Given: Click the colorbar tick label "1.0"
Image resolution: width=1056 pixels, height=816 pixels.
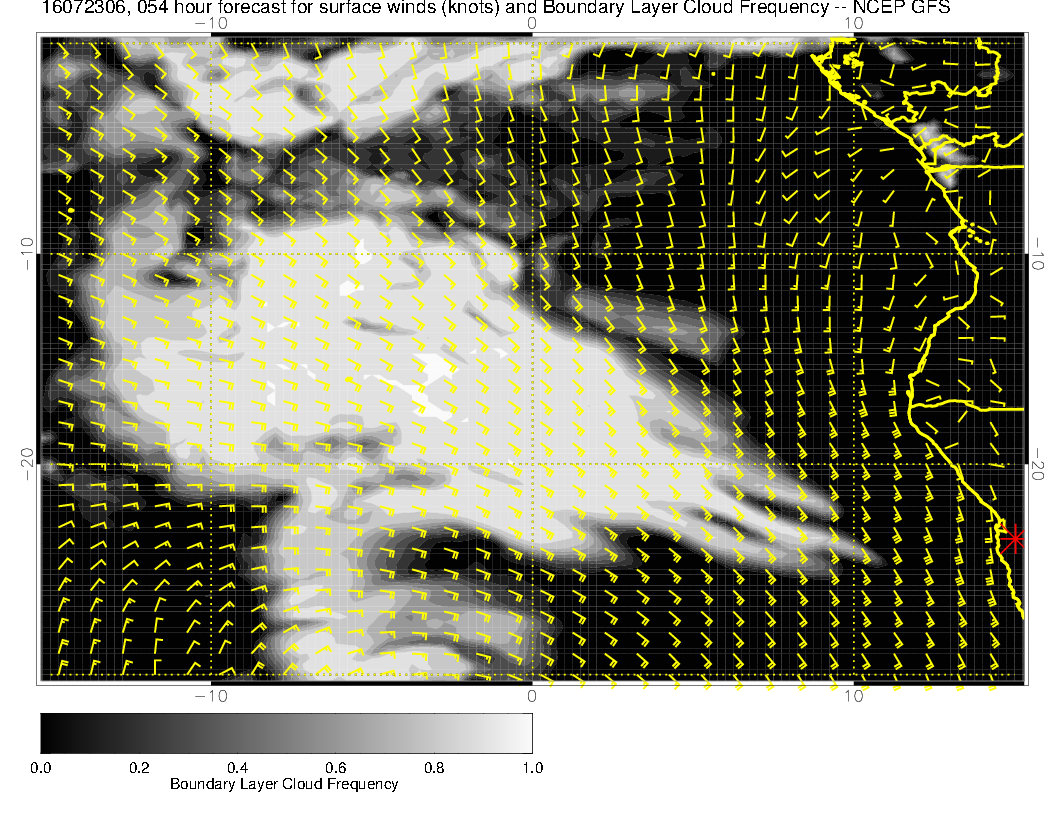Looking at the screenshot, I should (x=532, y=768).
